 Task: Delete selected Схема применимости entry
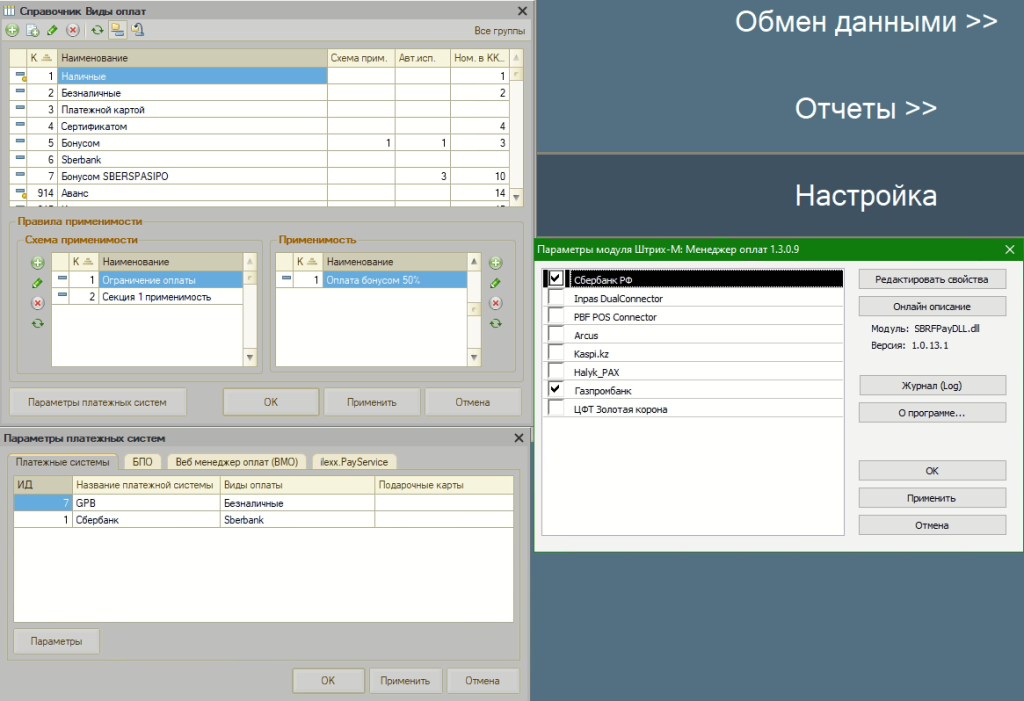[38, 303]
